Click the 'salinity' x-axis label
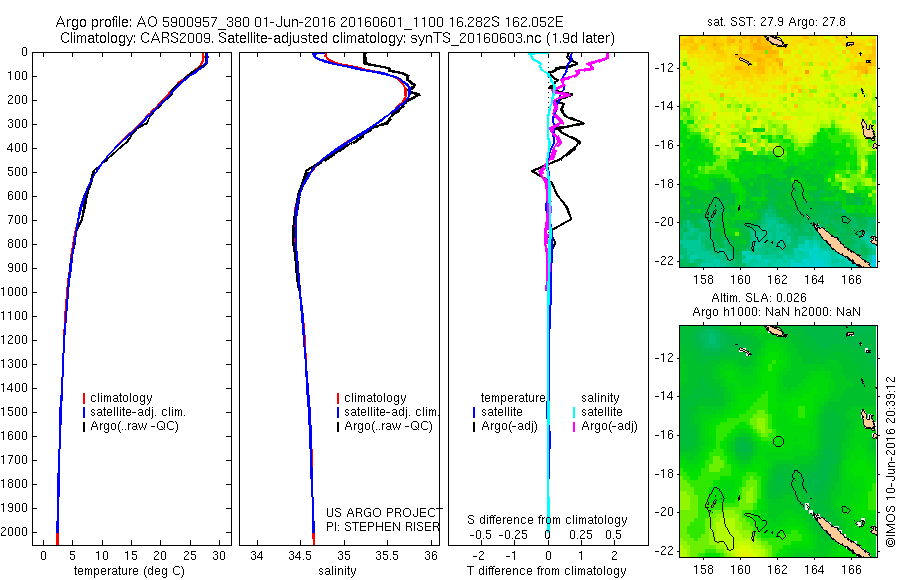 (x=337, y=571)
